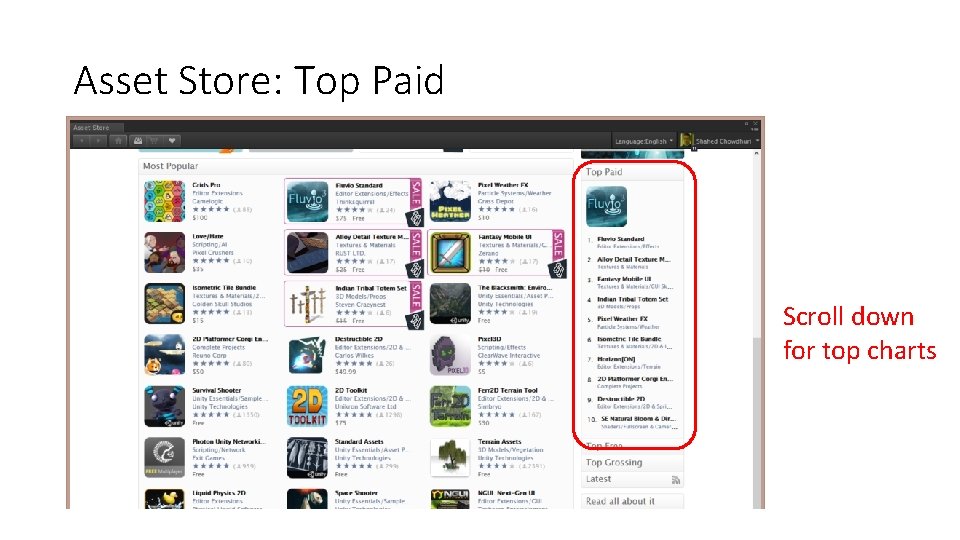Click the vertical scrollbar of the store page
Image resolution: width=960 pixels, height=540 pixels.
click(757, 331)
